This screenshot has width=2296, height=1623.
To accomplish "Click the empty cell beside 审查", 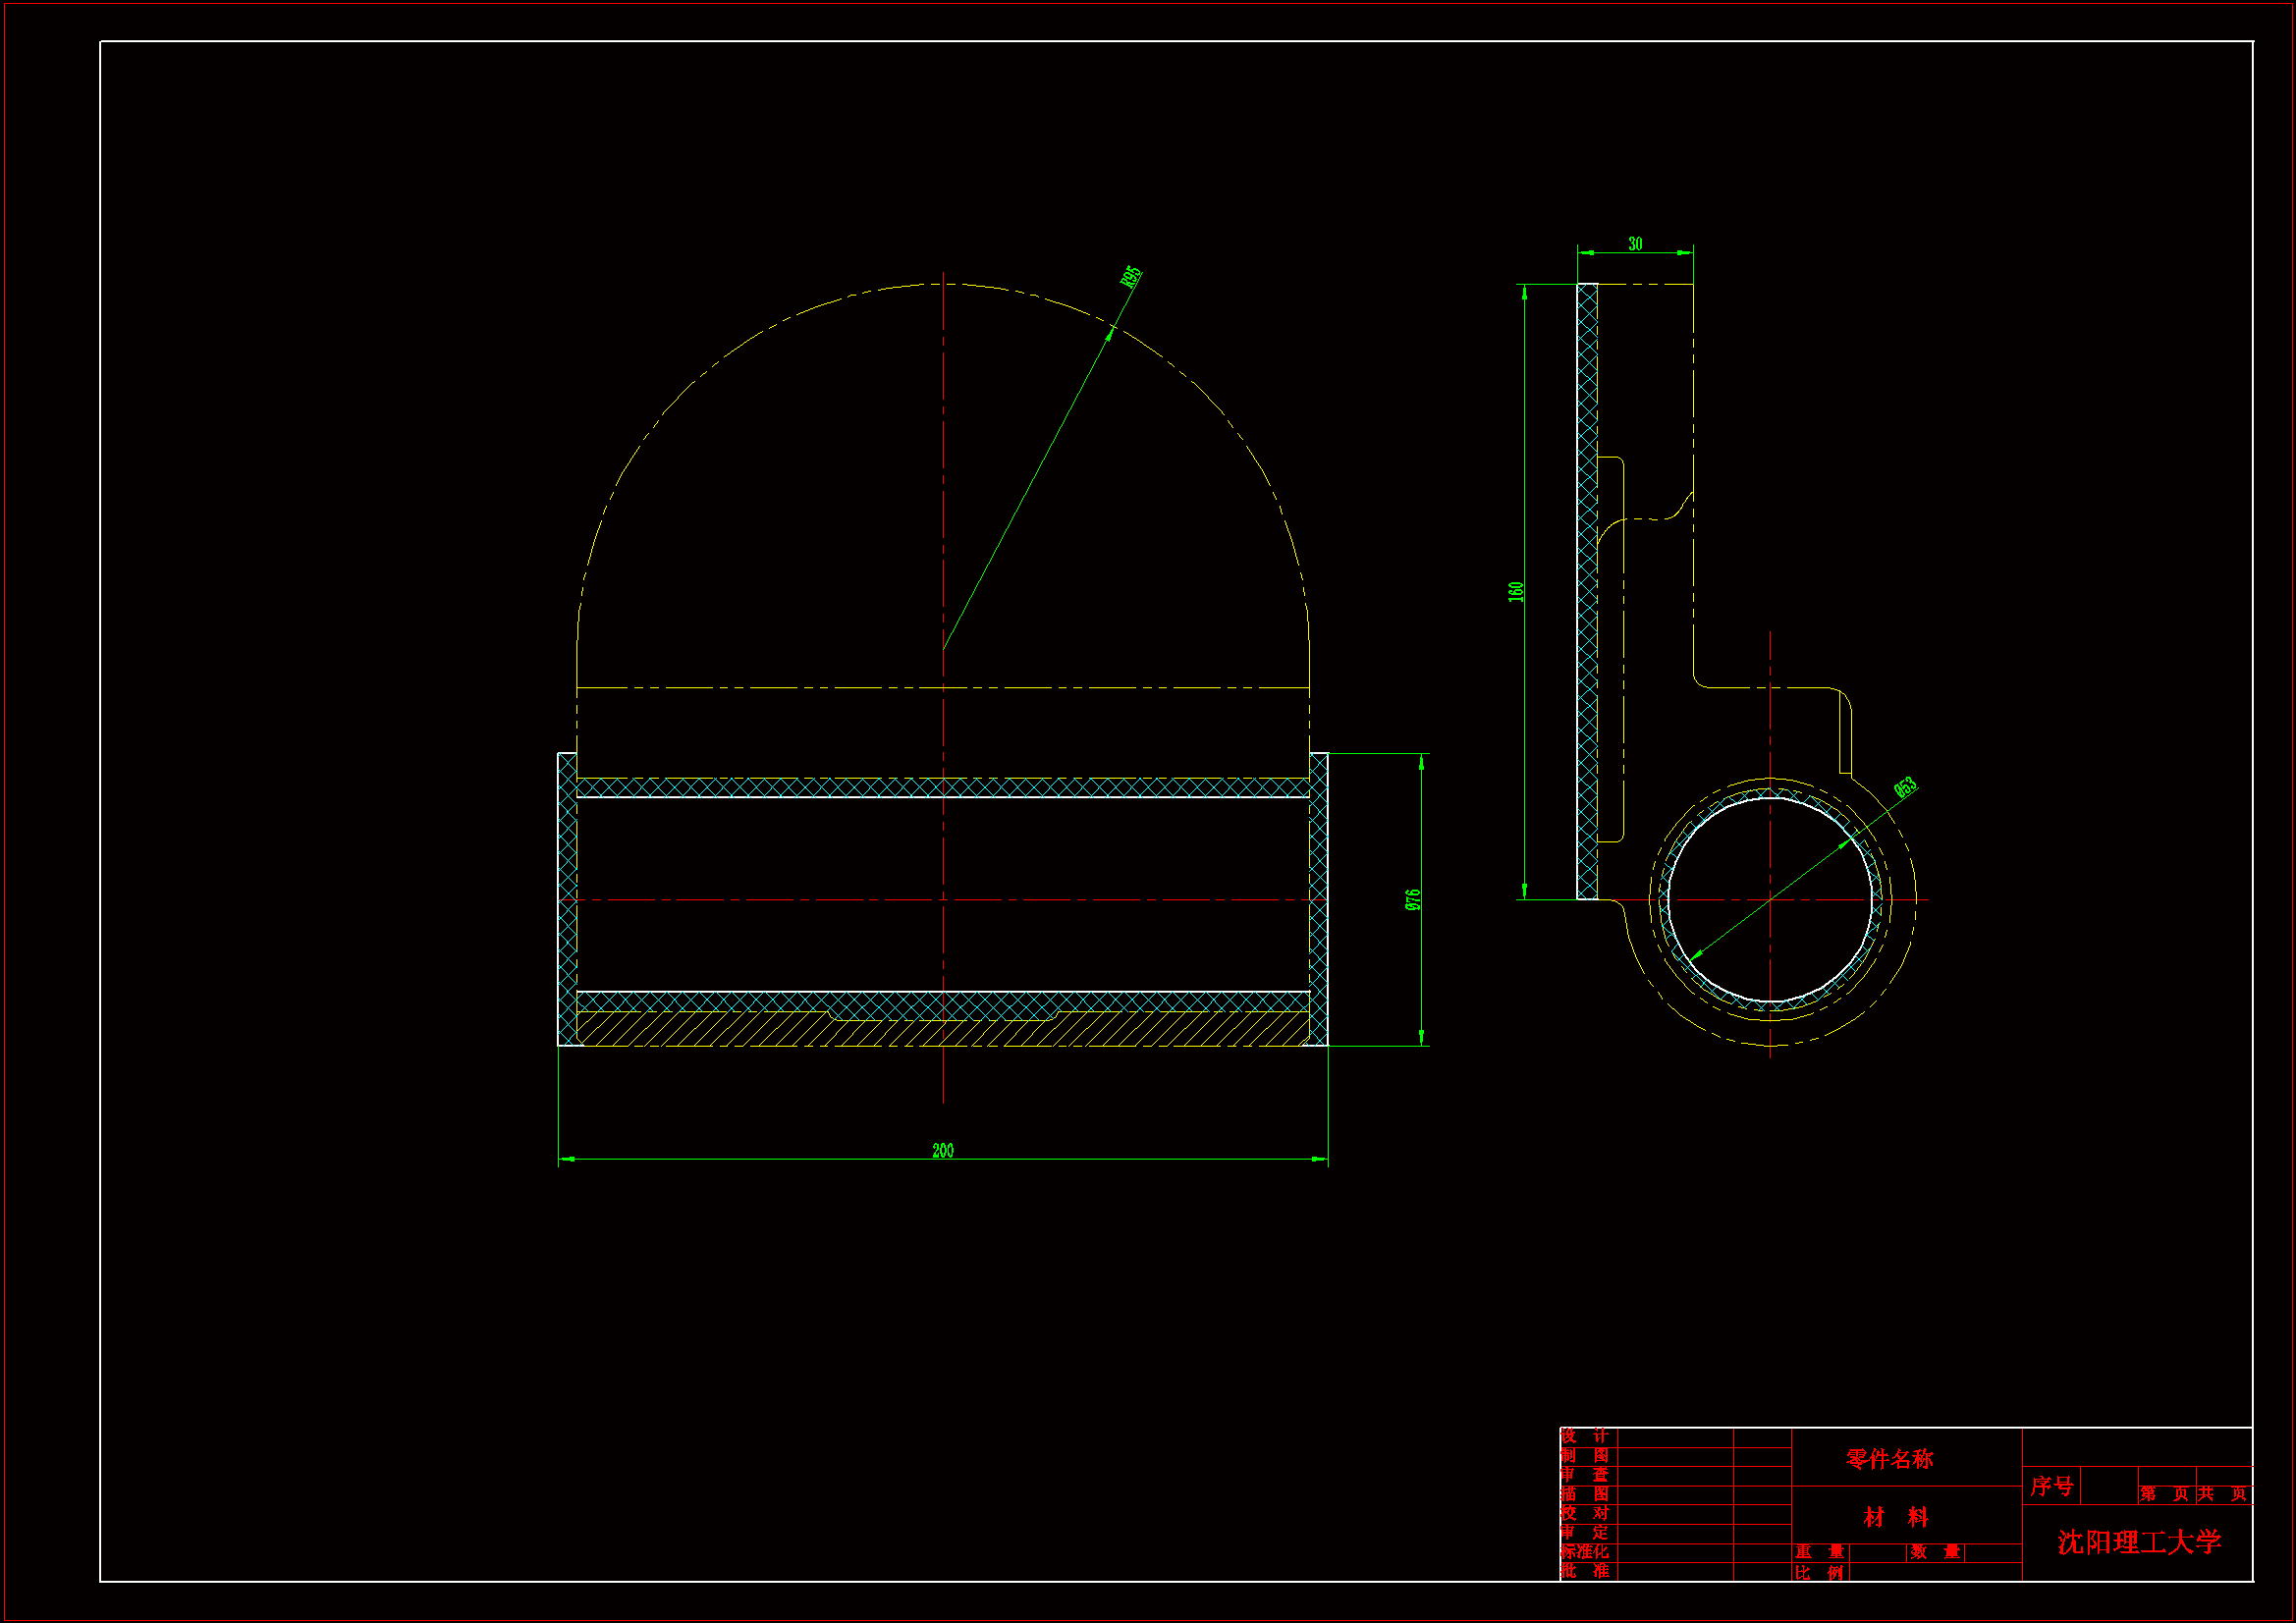I will click(1675, 1475).
